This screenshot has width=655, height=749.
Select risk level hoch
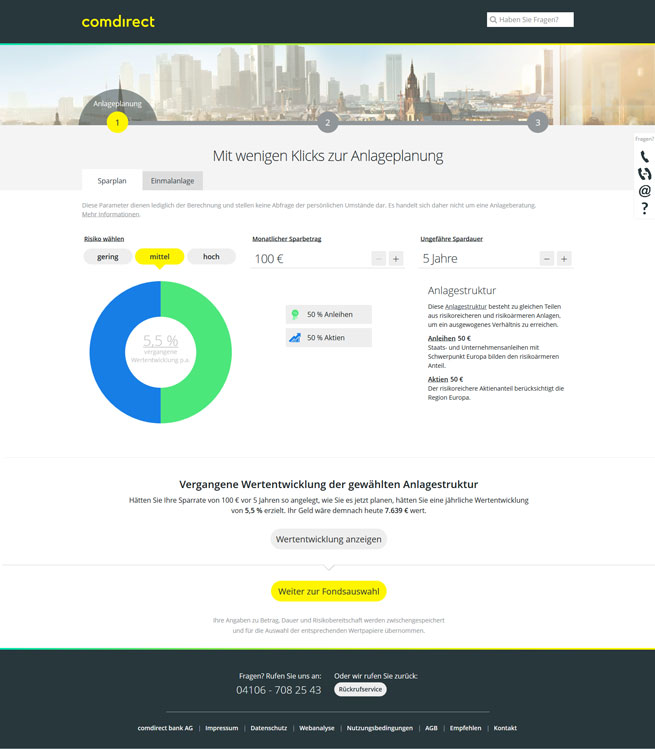211,257
